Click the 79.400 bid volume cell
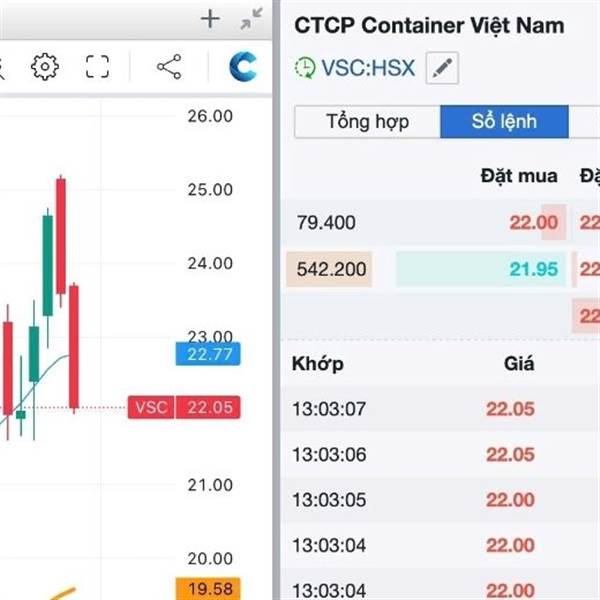The height and width of the screenshot is (600, 600). coord(326,222)
